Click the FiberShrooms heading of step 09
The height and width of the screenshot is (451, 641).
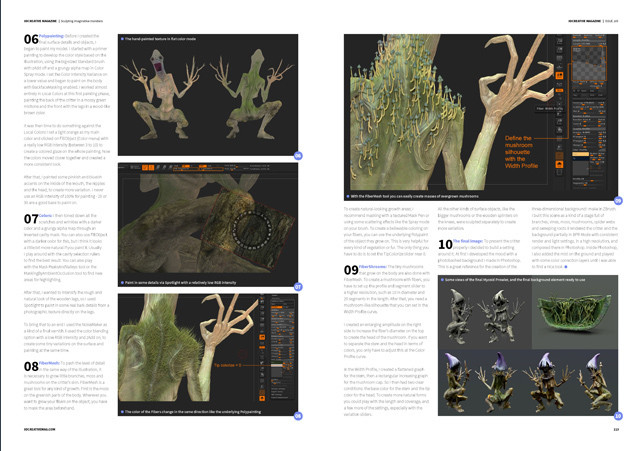pos(372,267)
